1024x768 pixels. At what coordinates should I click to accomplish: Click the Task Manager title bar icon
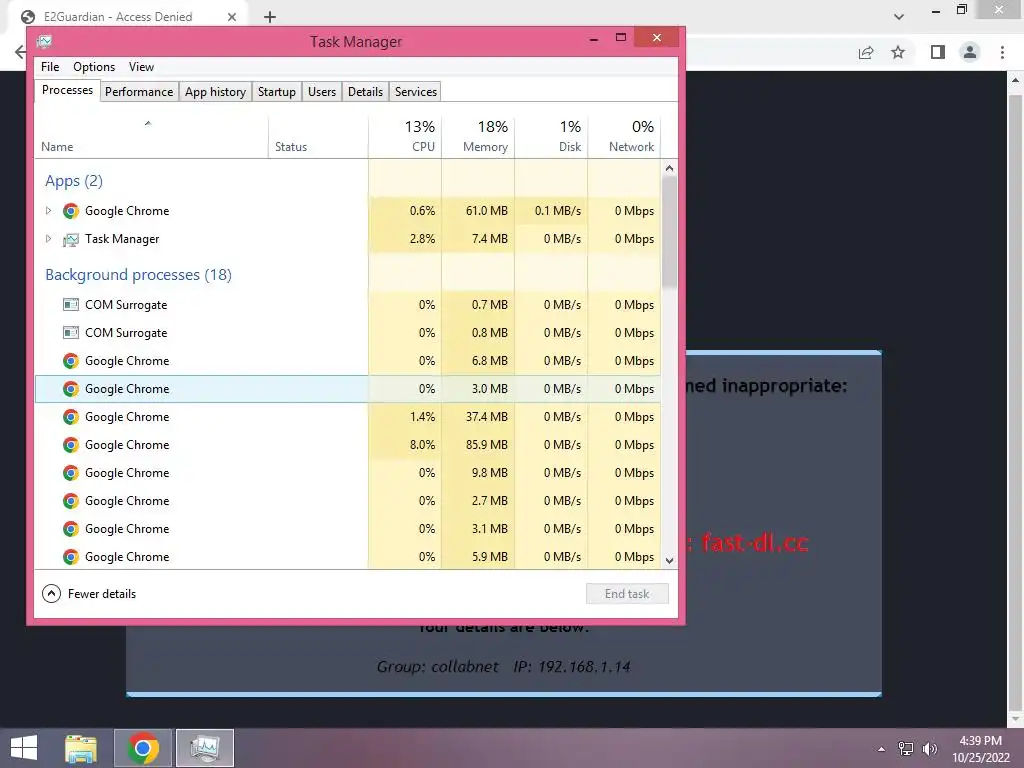(44, 42)
